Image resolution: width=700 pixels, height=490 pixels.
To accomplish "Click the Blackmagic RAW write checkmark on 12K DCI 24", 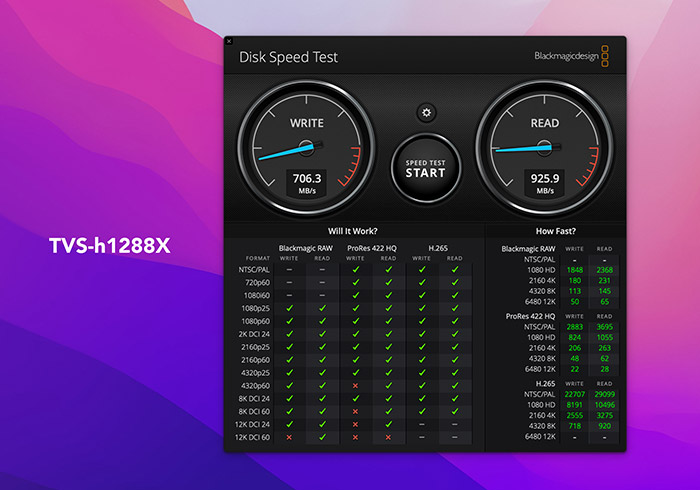I will click(x=289, y=424).
